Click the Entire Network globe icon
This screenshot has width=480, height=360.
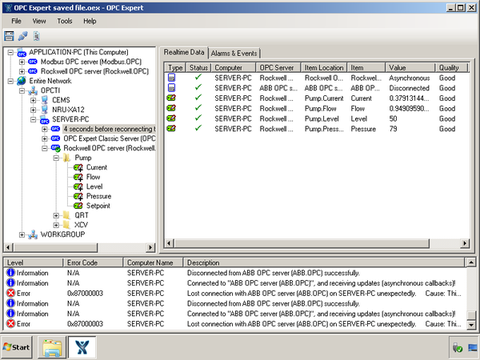point(22,81)
